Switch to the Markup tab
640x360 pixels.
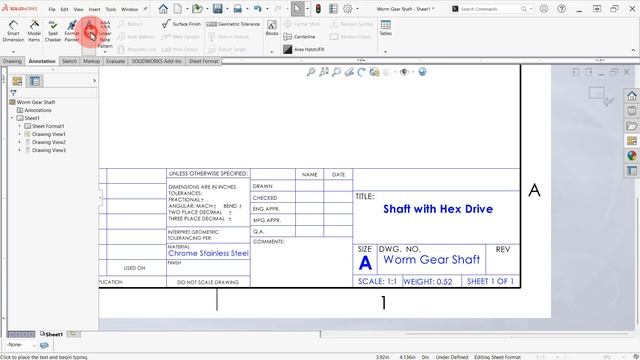91,61
